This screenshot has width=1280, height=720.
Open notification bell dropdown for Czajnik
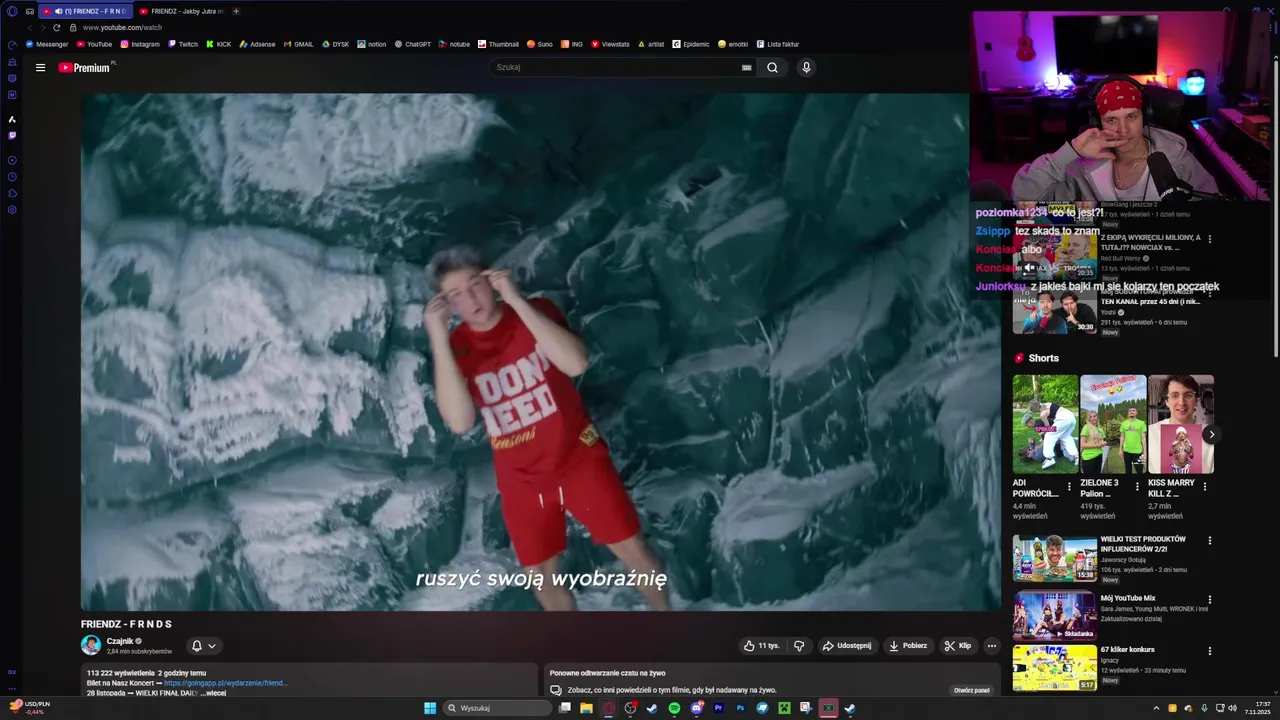[203, 646]
